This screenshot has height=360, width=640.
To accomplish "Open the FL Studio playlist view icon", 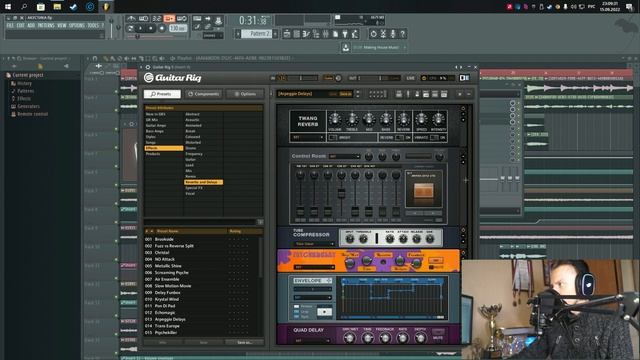I will coord(287,34).
